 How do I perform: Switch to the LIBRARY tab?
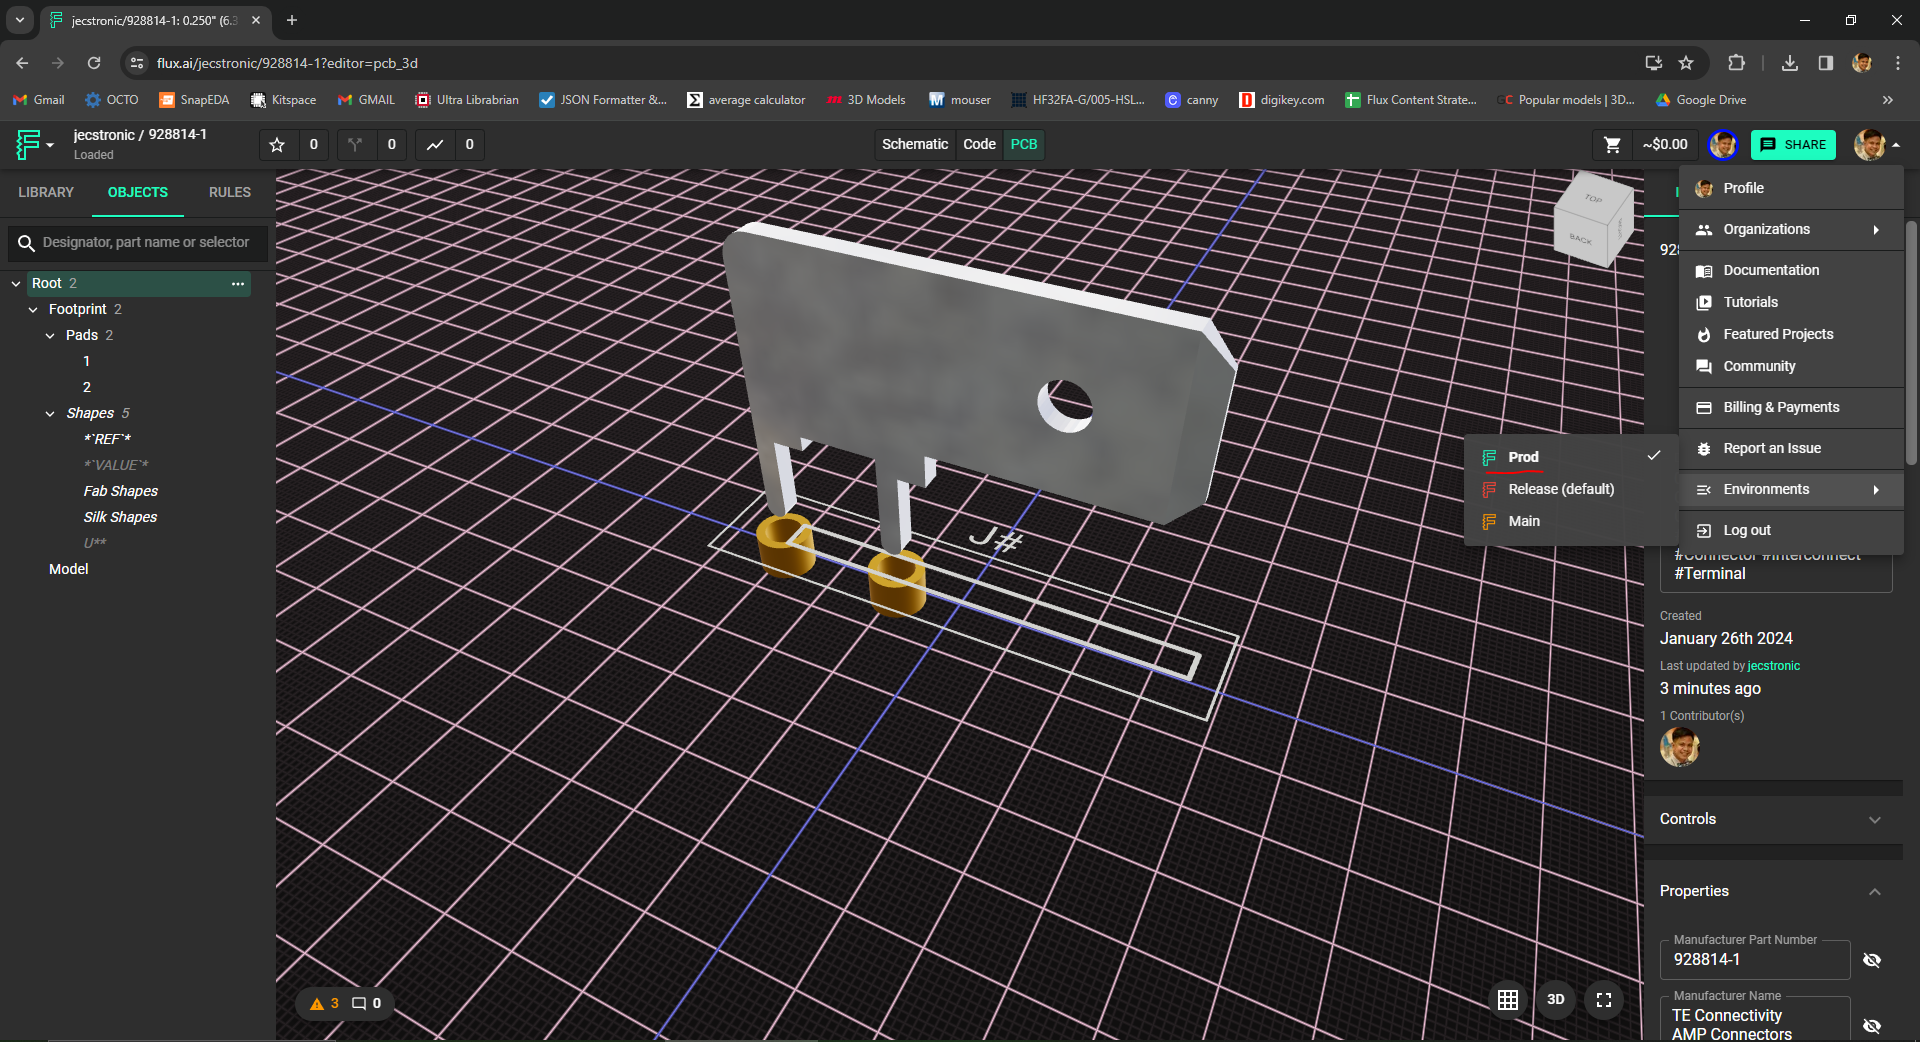point(46,192)
